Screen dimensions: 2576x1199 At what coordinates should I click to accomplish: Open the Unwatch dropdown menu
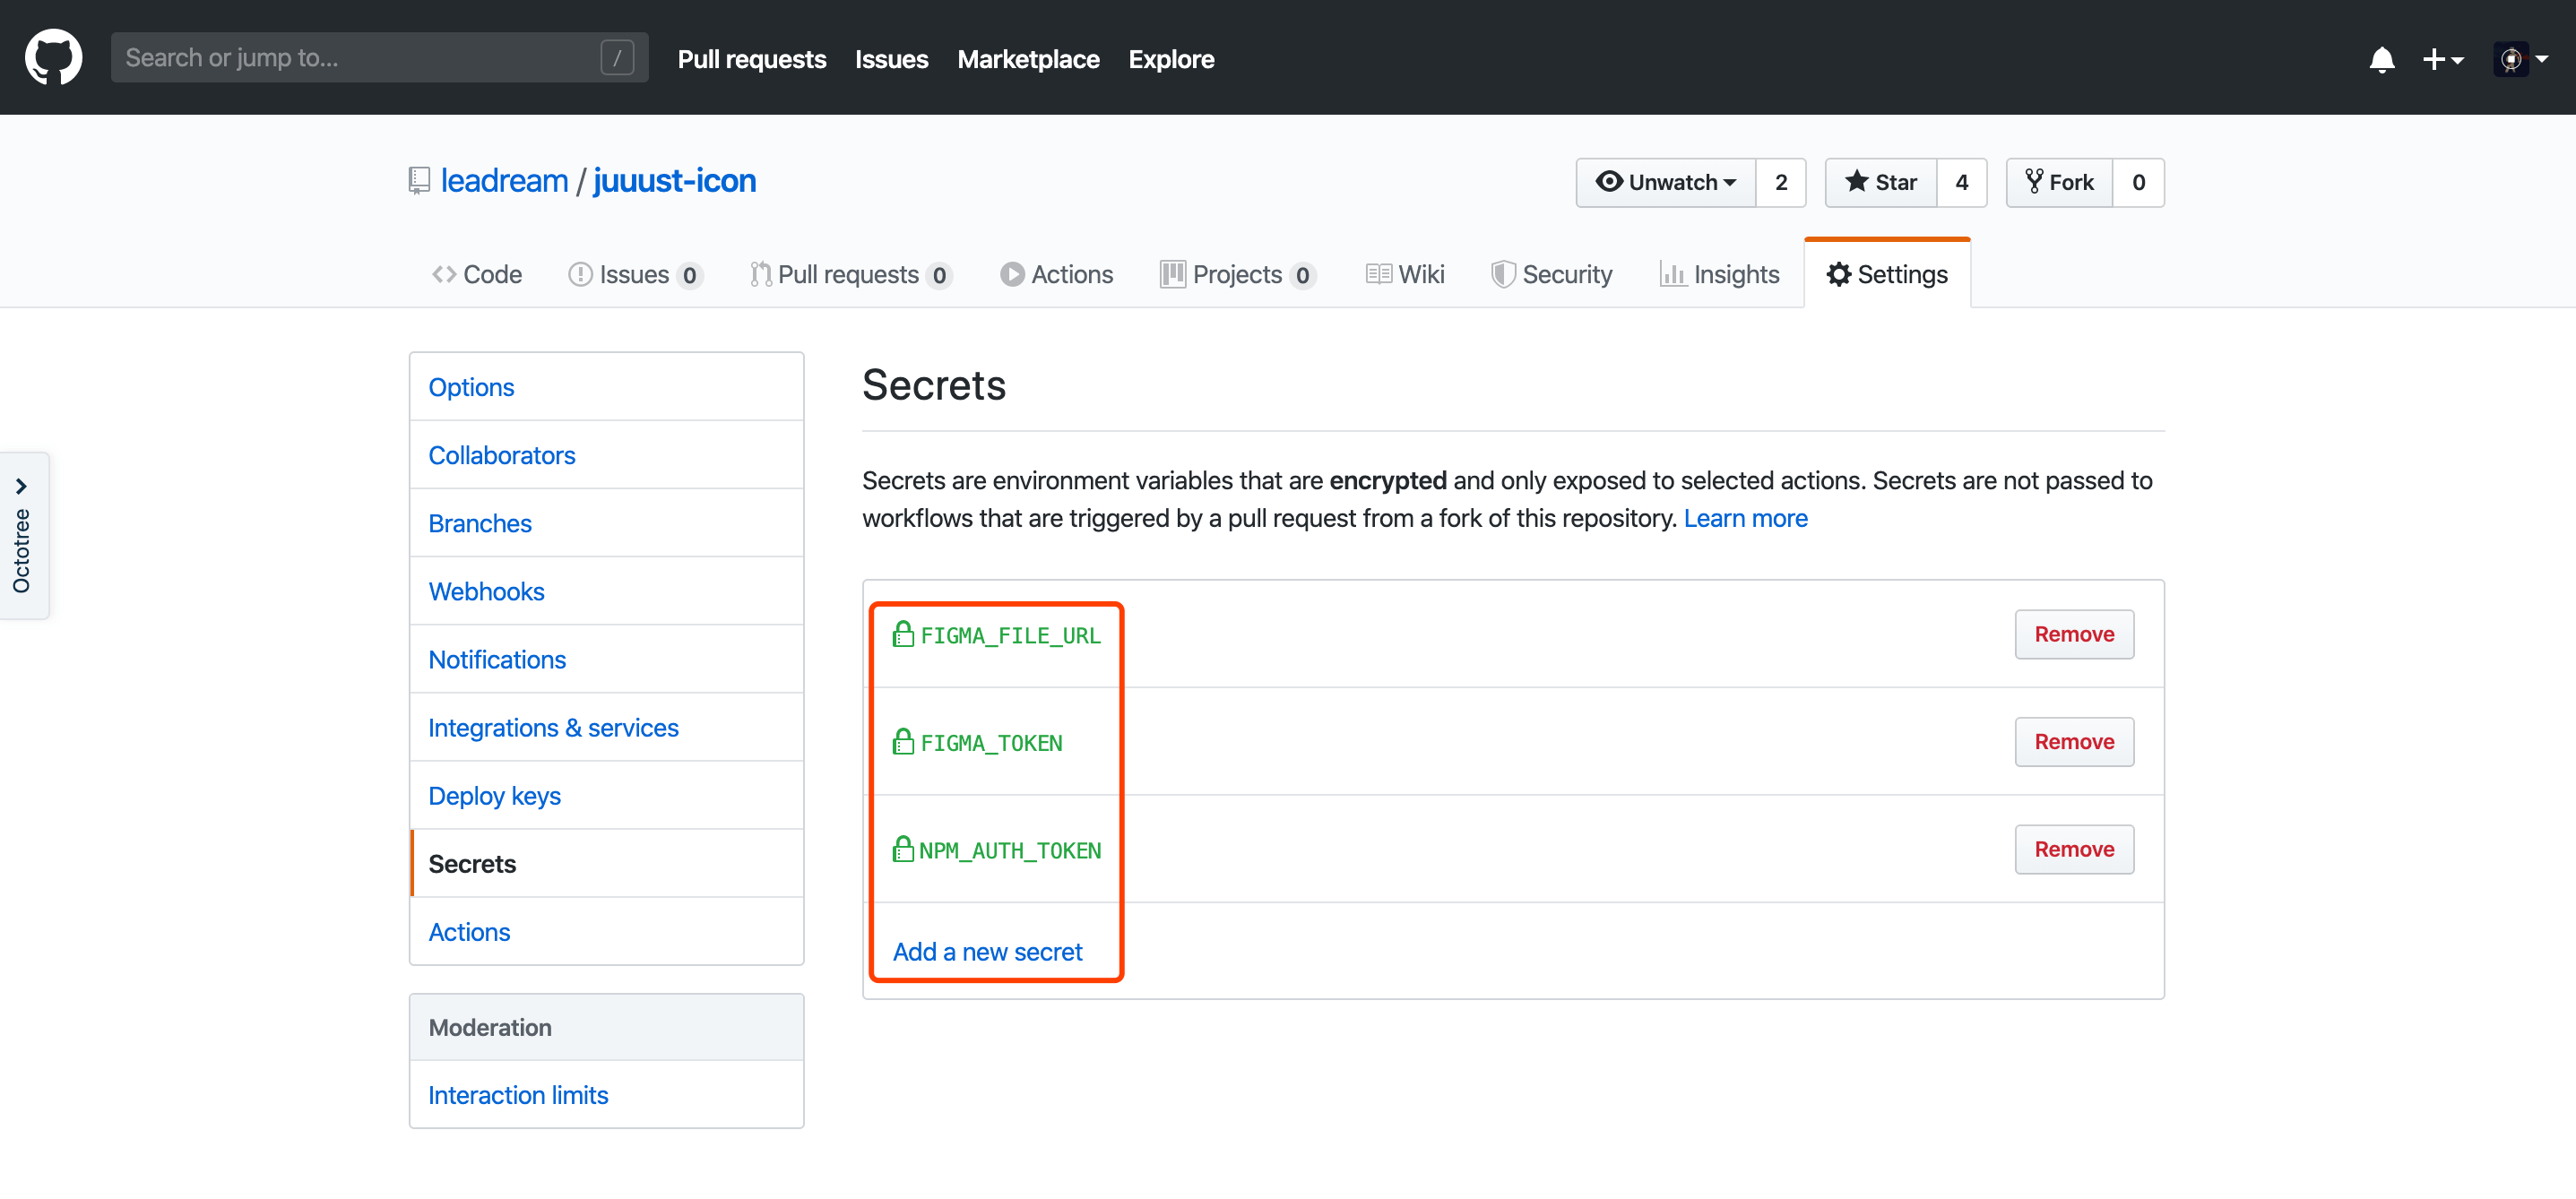[x=1666, y=182]
